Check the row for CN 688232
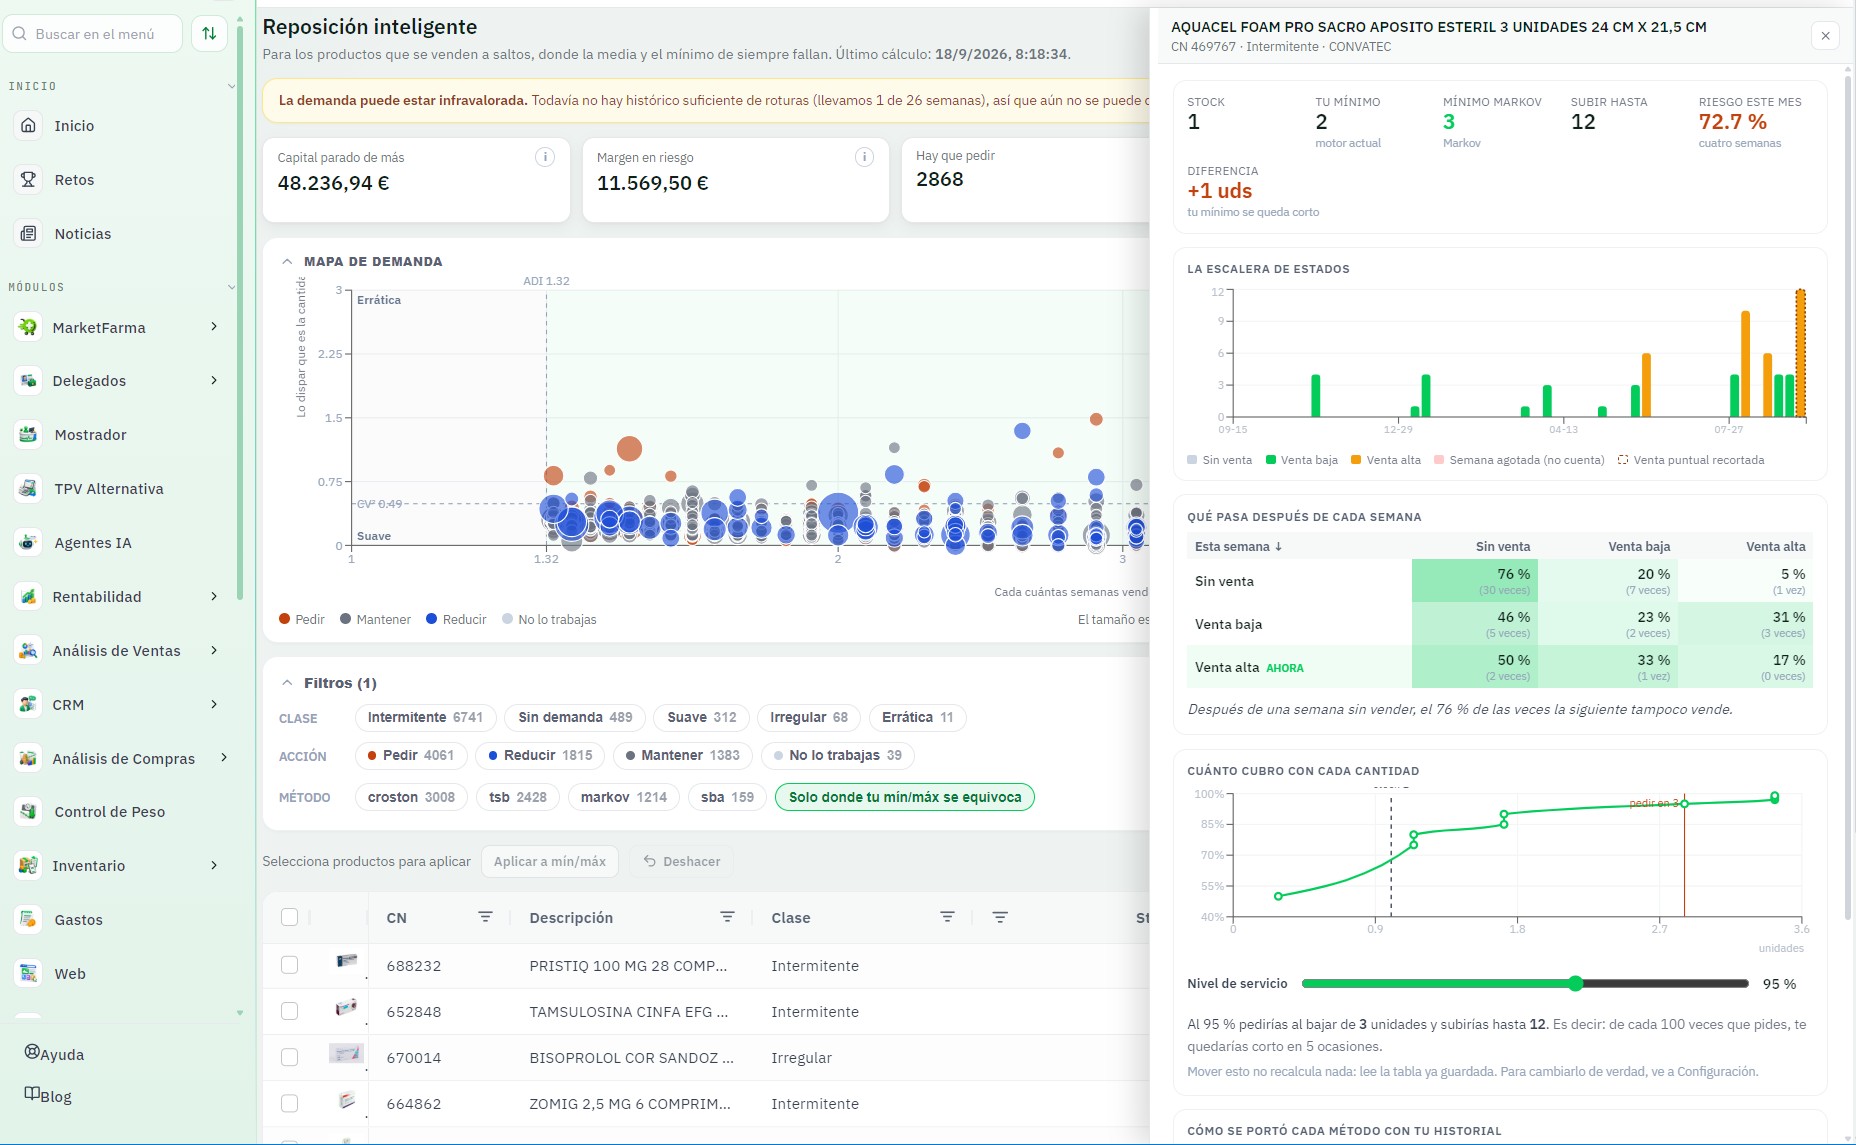 click(x=290, y=965)
